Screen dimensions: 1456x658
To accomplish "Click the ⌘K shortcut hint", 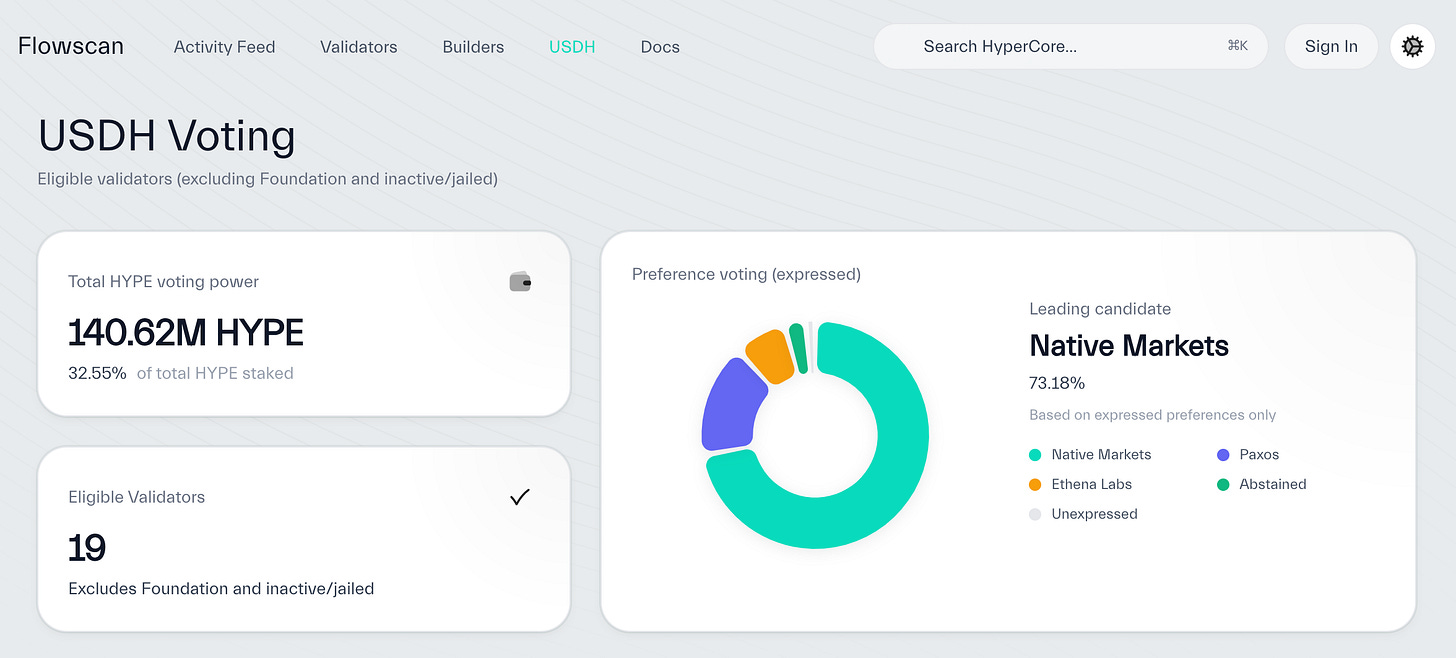I will click(x=1237, y=46).
